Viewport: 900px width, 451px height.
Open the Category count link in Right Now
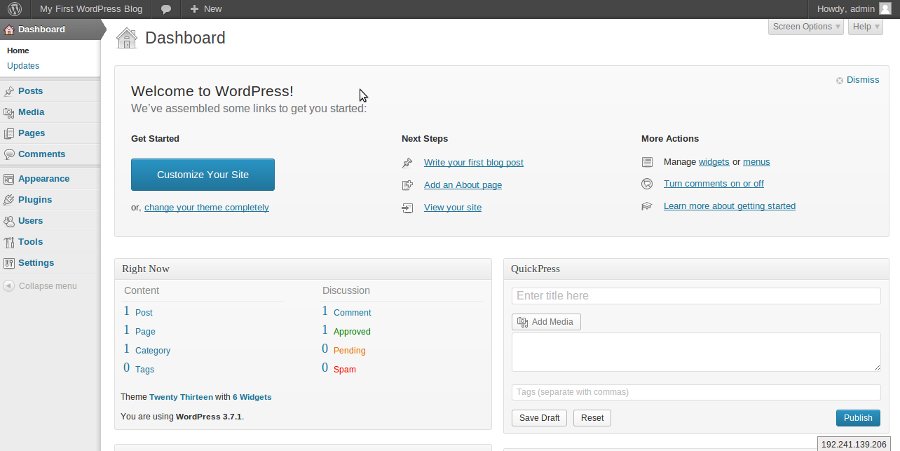(153, 351)
